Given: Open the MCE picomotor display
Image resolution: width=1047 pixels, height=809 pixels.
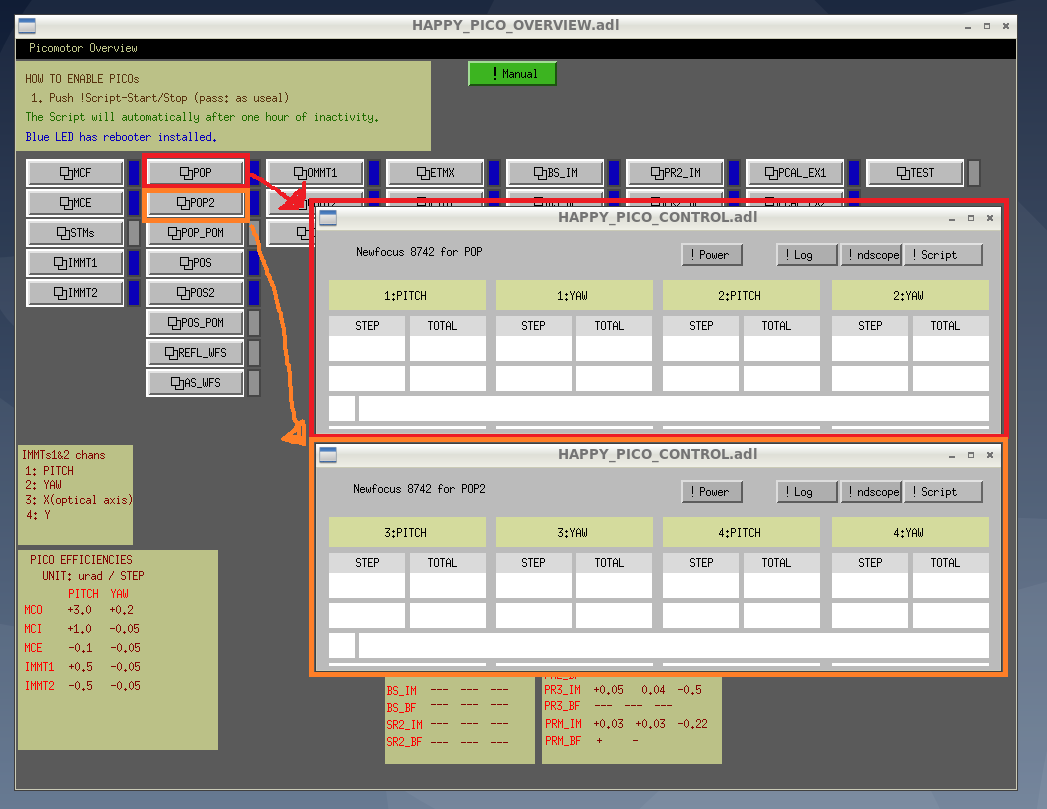Looking at the screenshot, I should (x=75, y=203).
